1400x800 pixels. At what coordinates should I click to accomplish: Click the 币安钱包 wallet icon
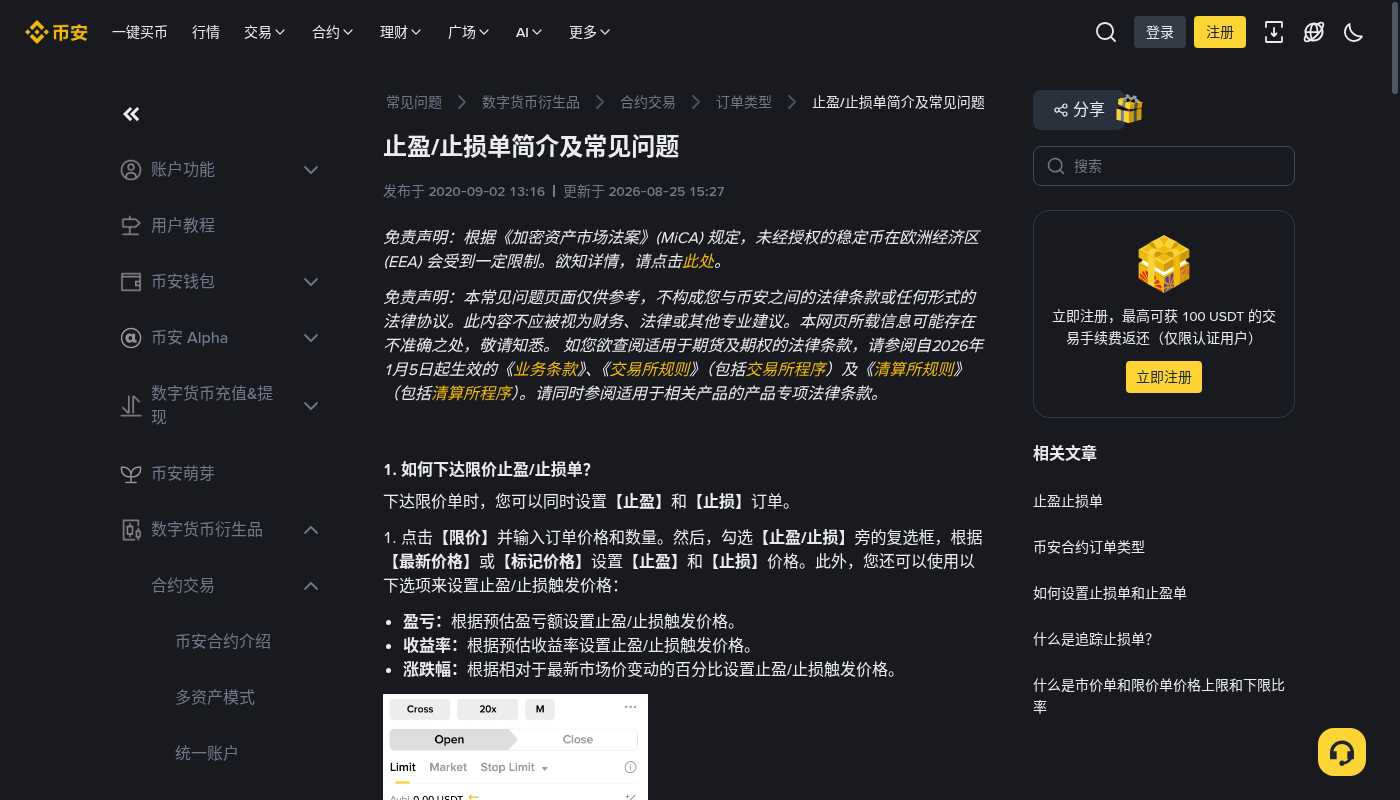pos(131,282)
